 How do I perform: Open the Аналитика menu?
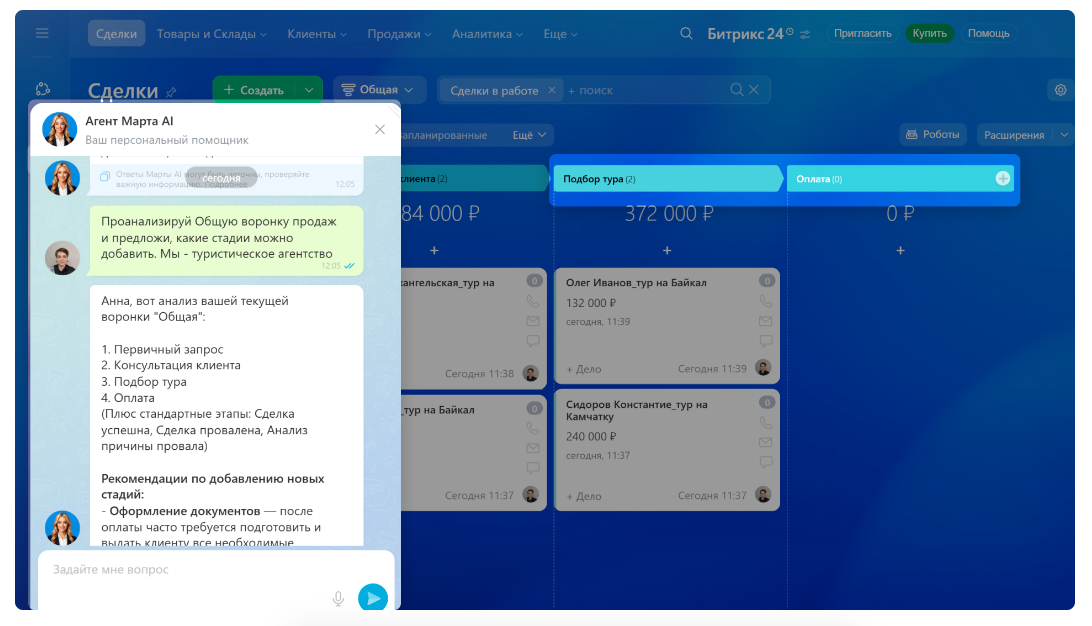point(487,33)
